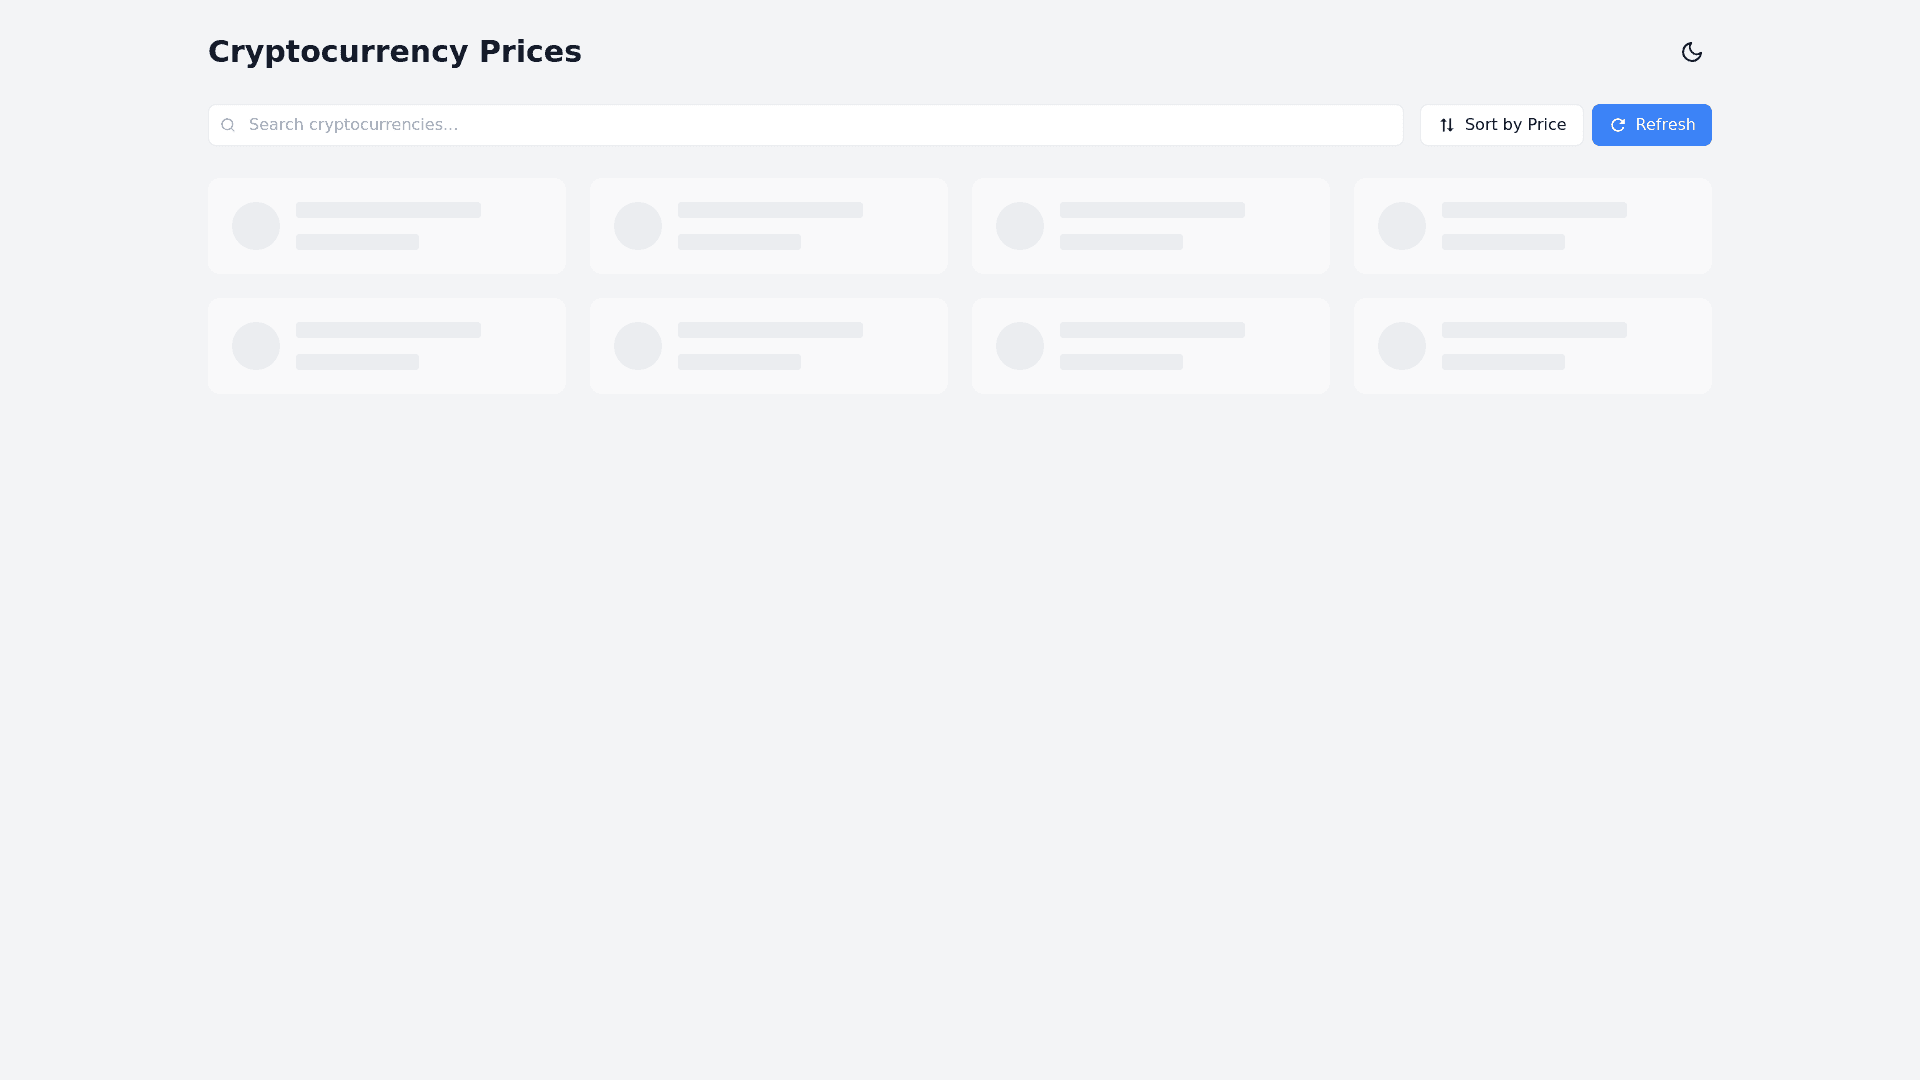Click the circle placeholder in the third top-row card
The image size is (1920, 1080).
click(1020, 226)
